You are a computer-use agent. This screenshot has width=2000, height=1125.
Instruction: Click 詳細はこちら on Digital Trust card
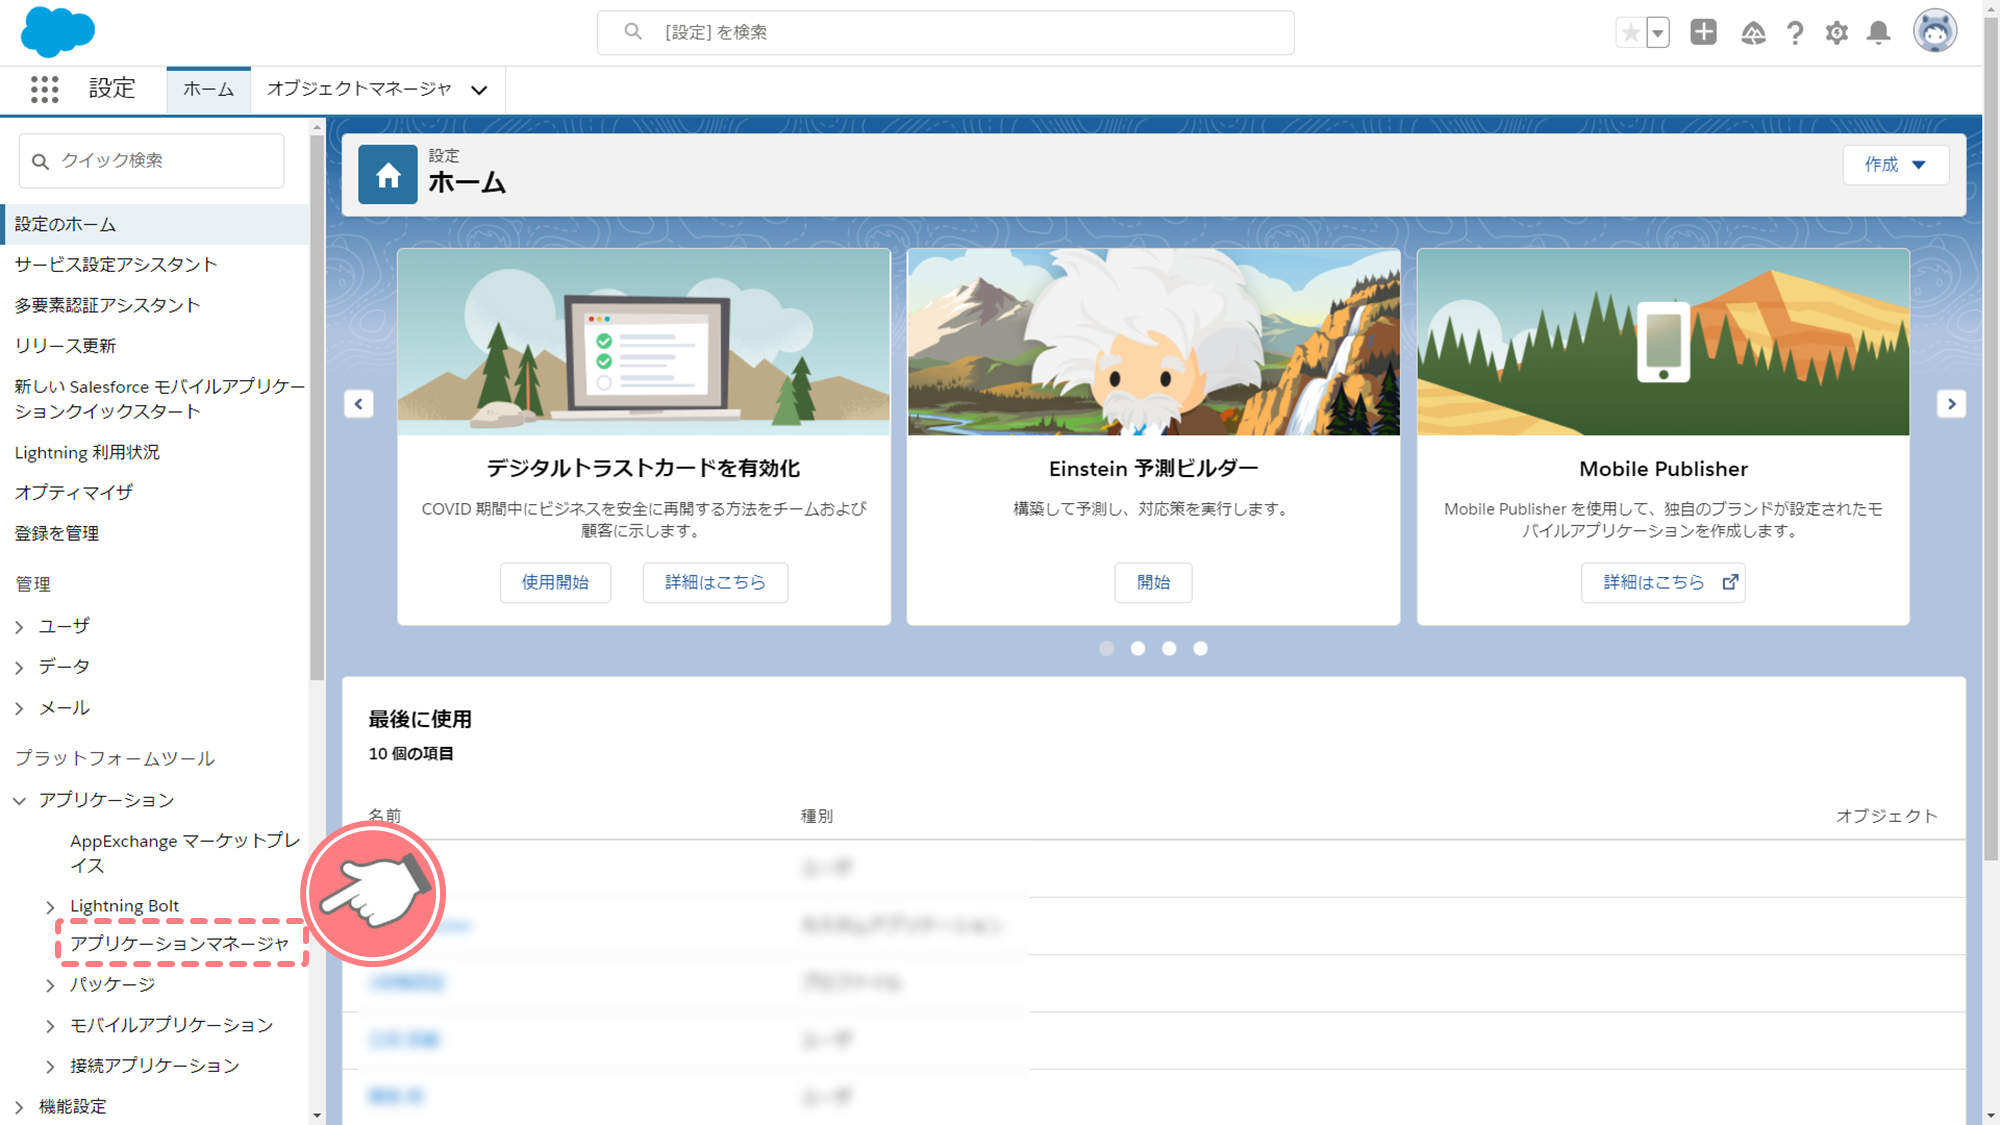coord(715,582)
